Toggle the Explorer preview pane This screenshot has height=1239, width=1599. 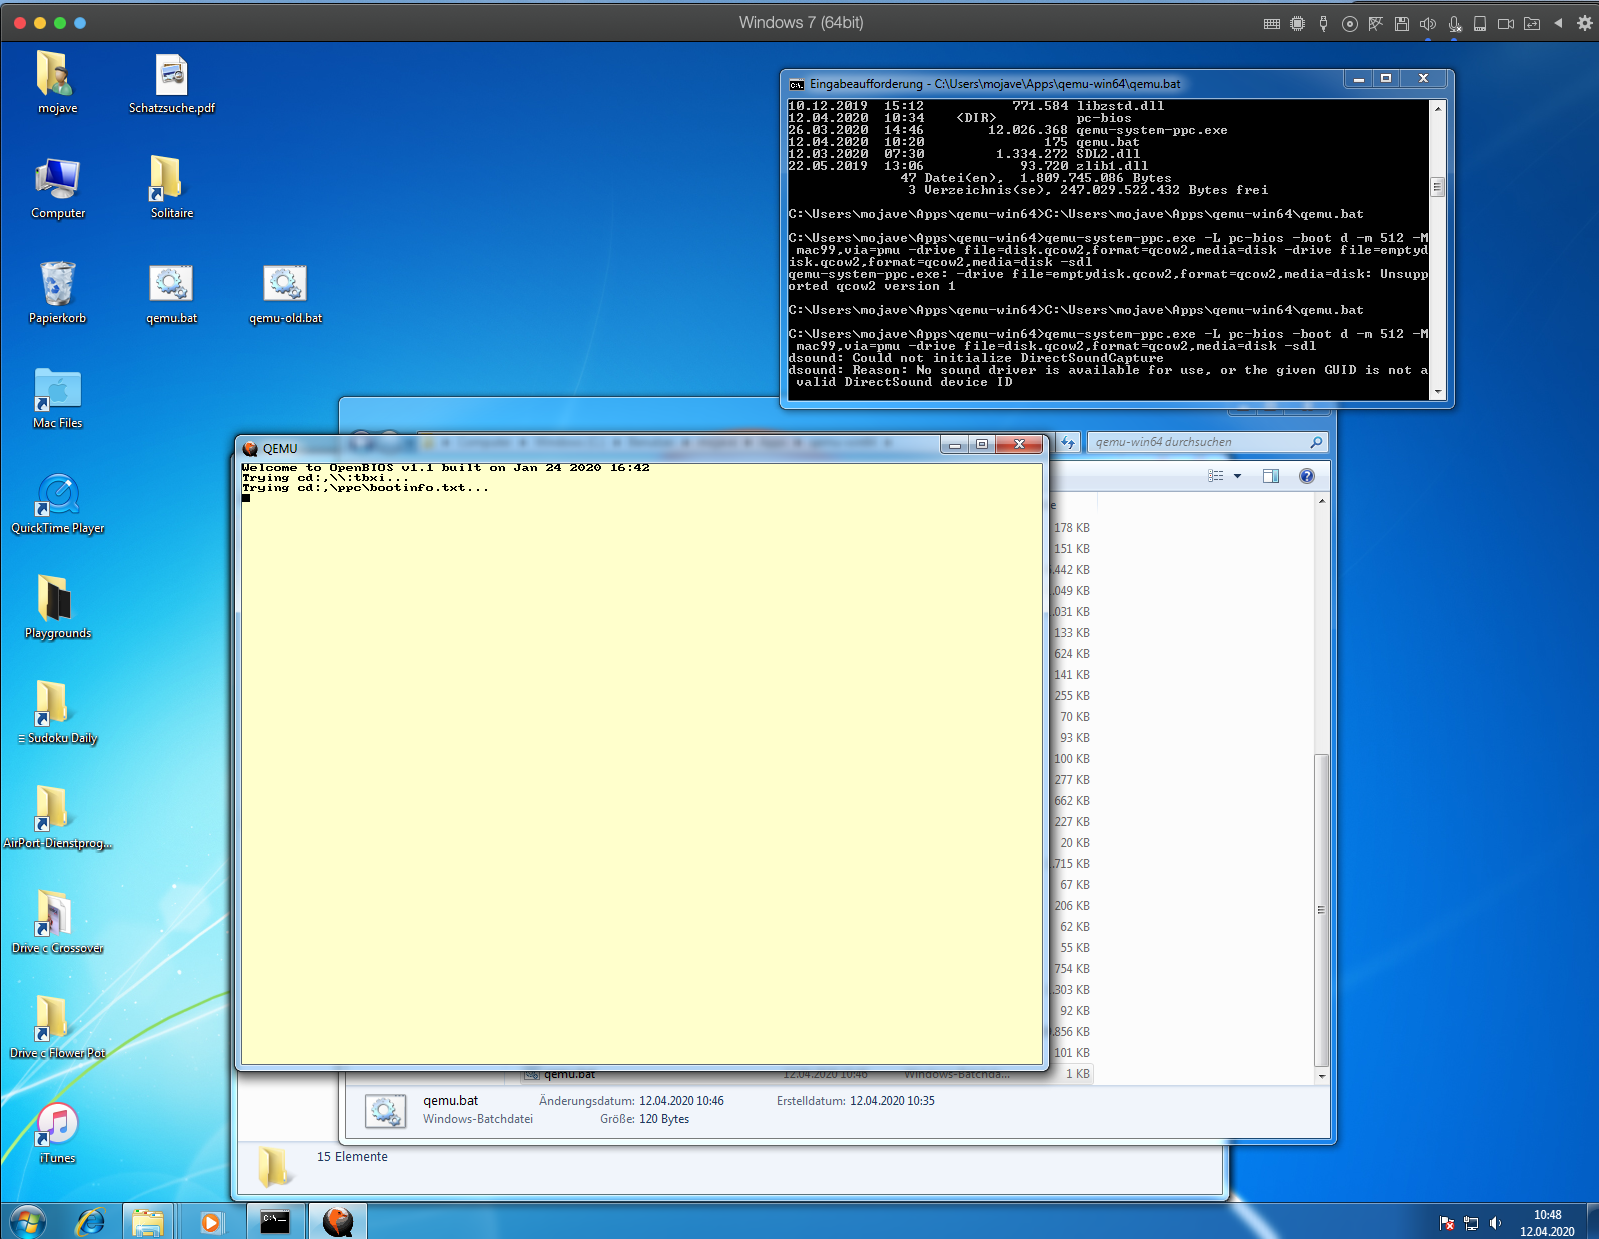(x=1271, y=476)
